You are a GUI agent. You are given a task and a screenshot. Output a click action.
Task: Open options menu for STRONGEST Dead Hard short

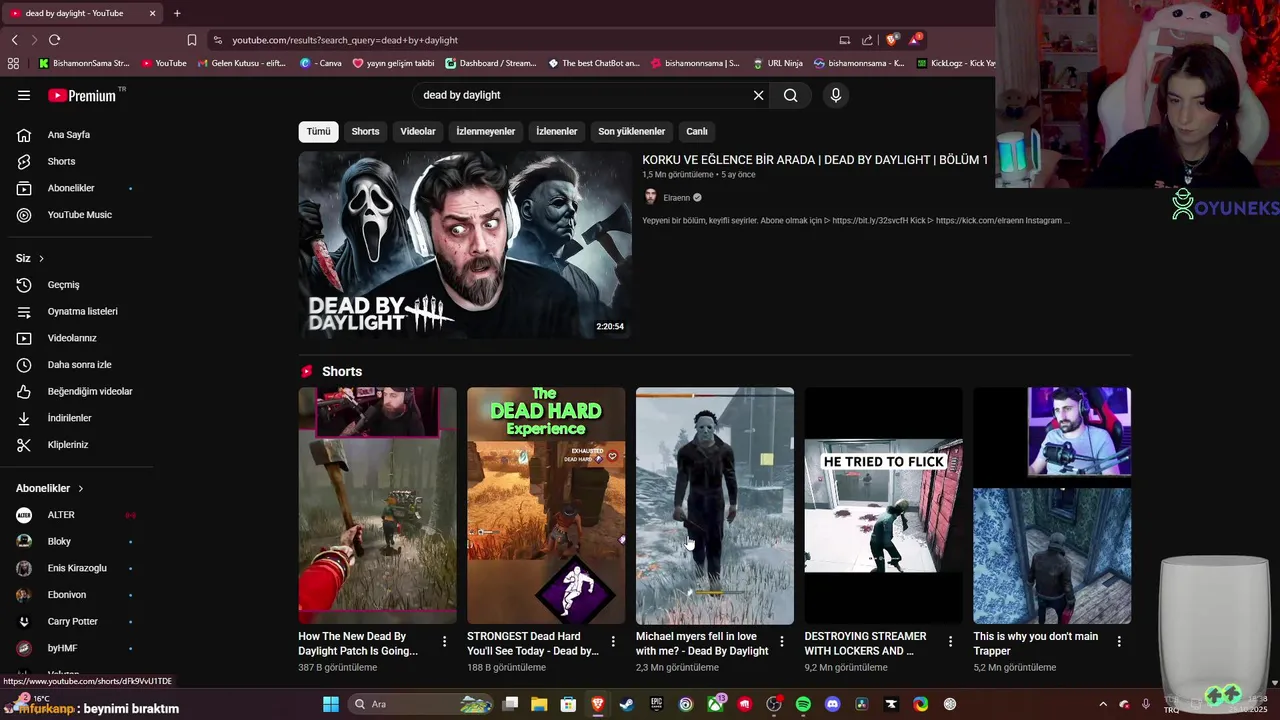tap(614, 641)
